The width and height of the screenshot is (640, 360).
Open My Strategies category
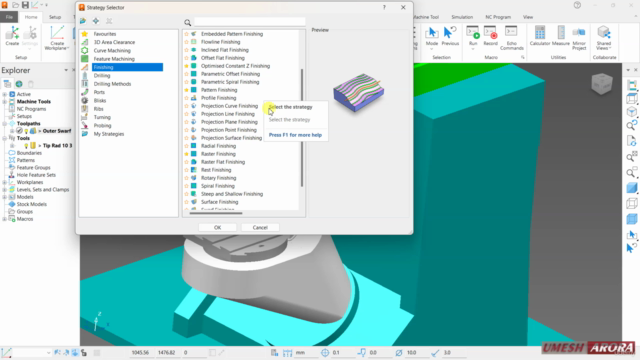click(109, 134)
